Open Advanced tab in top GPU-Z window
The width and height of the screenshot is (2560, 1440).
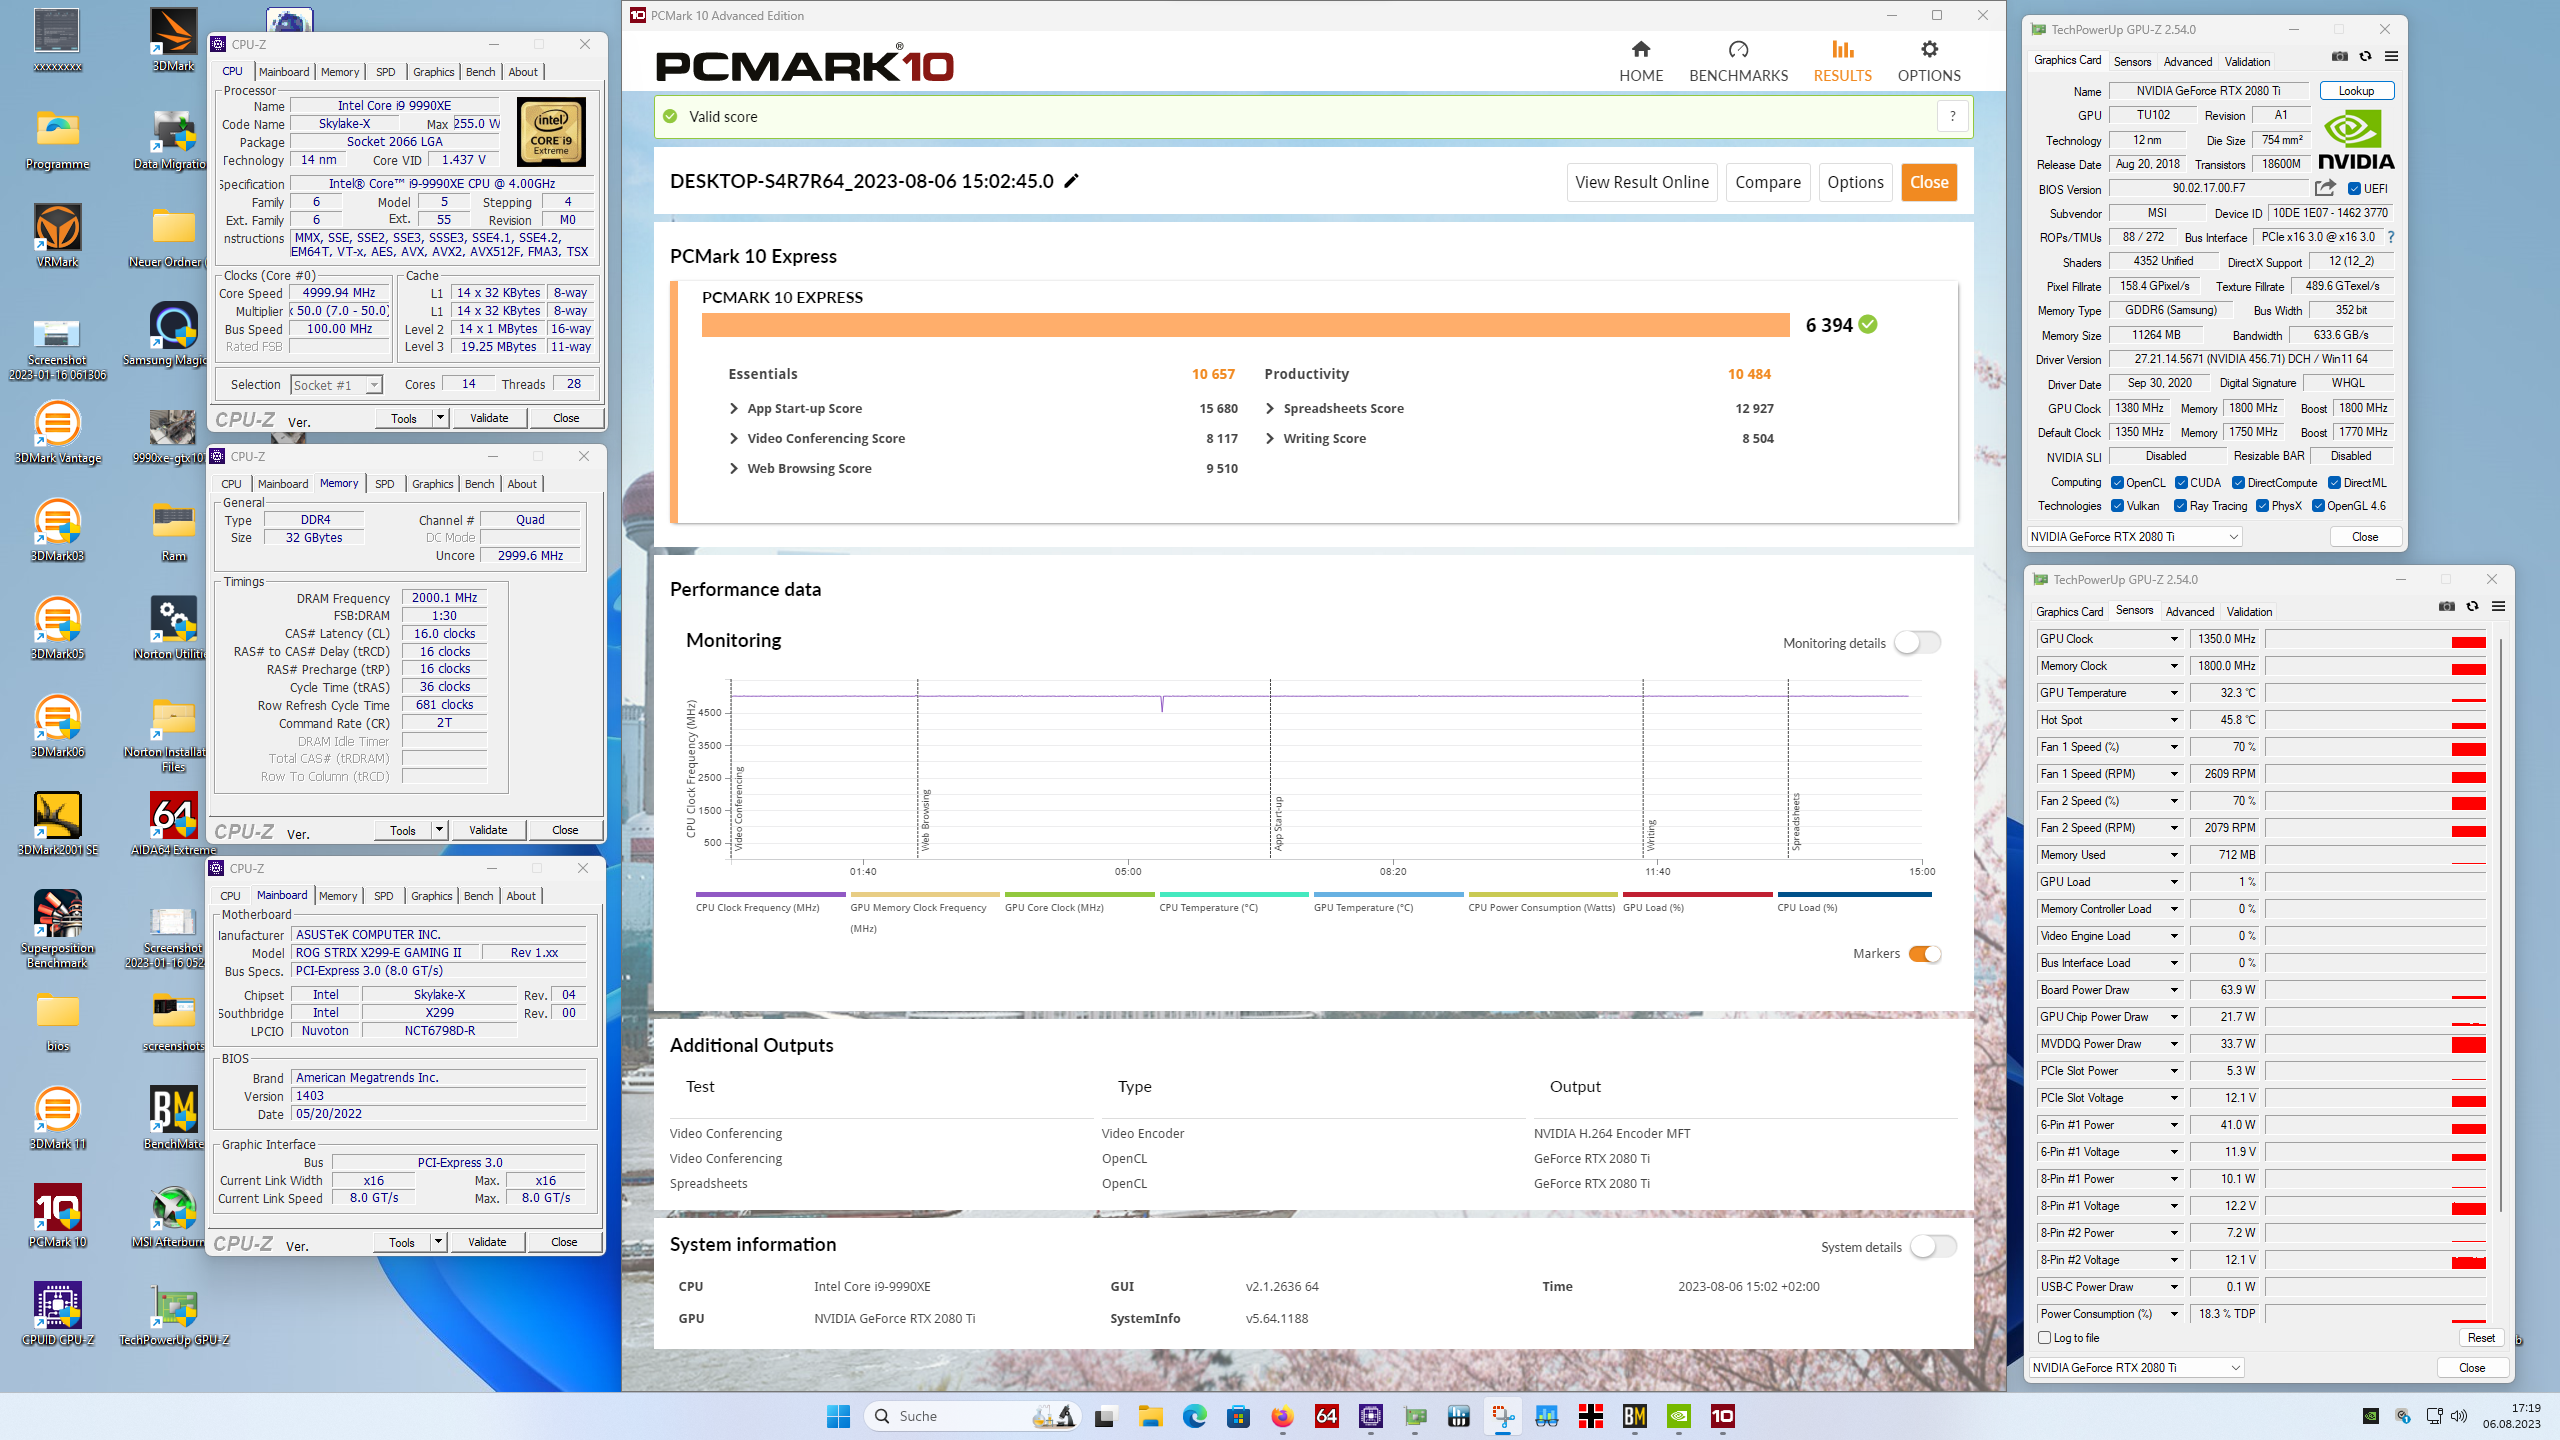pyautogui.click(x=2188, y=61)
